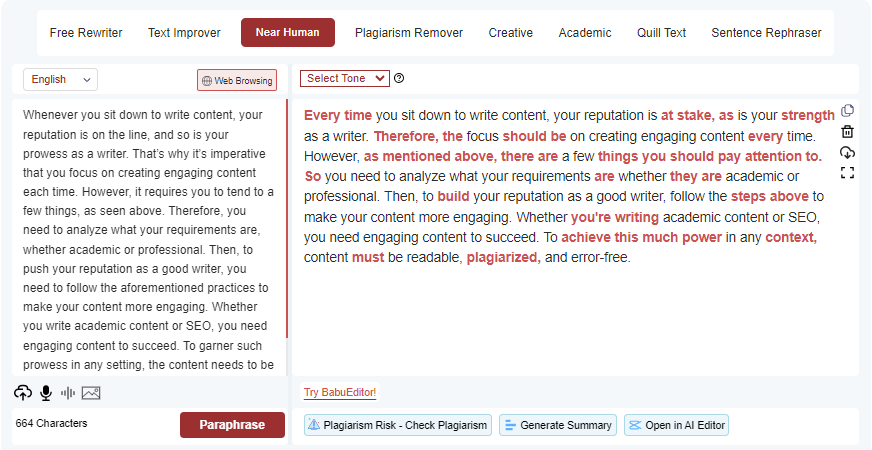Click Plagiarism Risk - Check Plagiarism
Image resolution: width=872 pixels, height=450 pixels.
398,425
